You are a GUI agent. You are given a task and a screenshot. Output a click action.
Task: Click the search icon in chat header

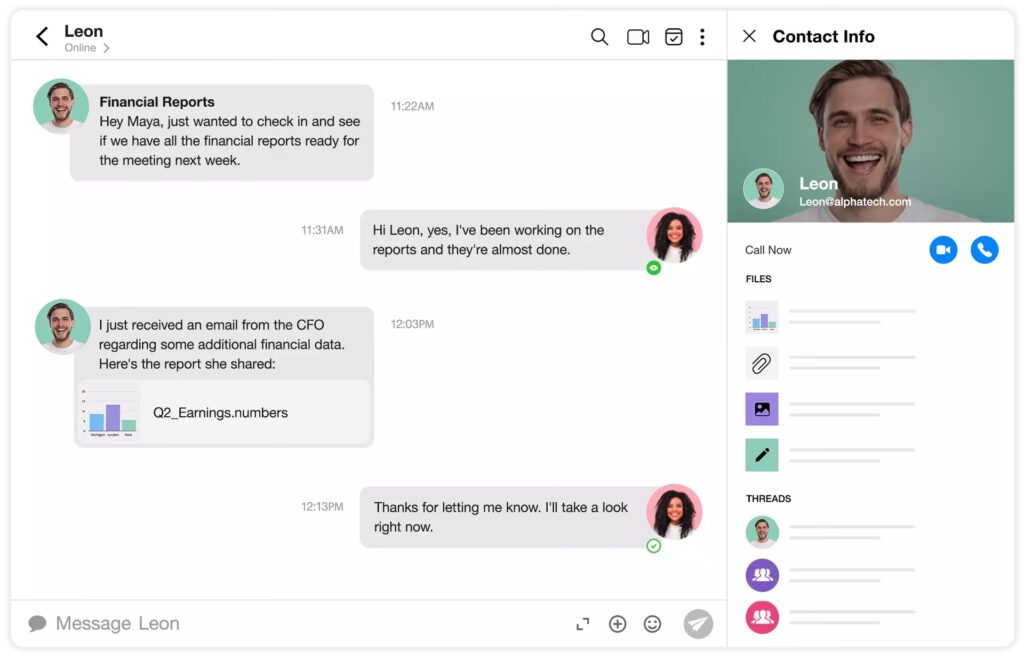point(599,37)
